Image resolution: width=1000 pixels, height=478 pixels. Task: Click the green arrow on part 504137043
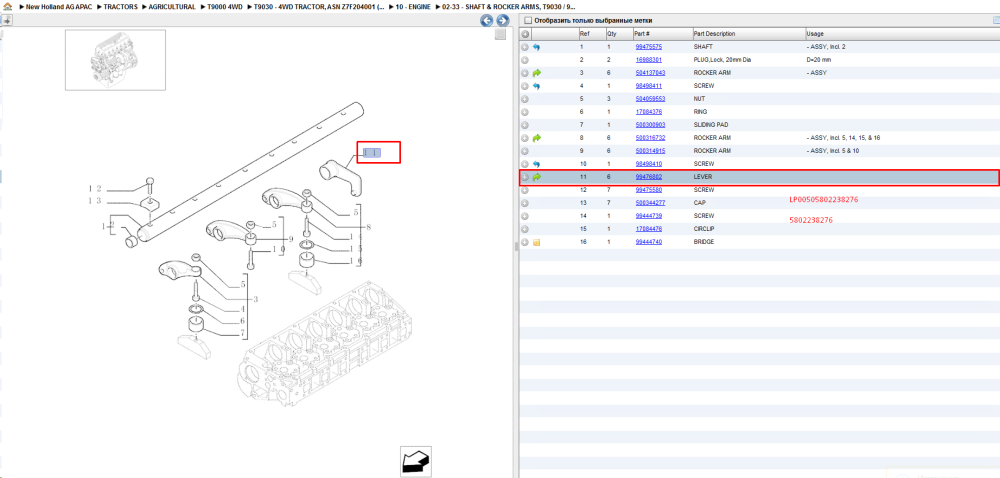(536, 73)
